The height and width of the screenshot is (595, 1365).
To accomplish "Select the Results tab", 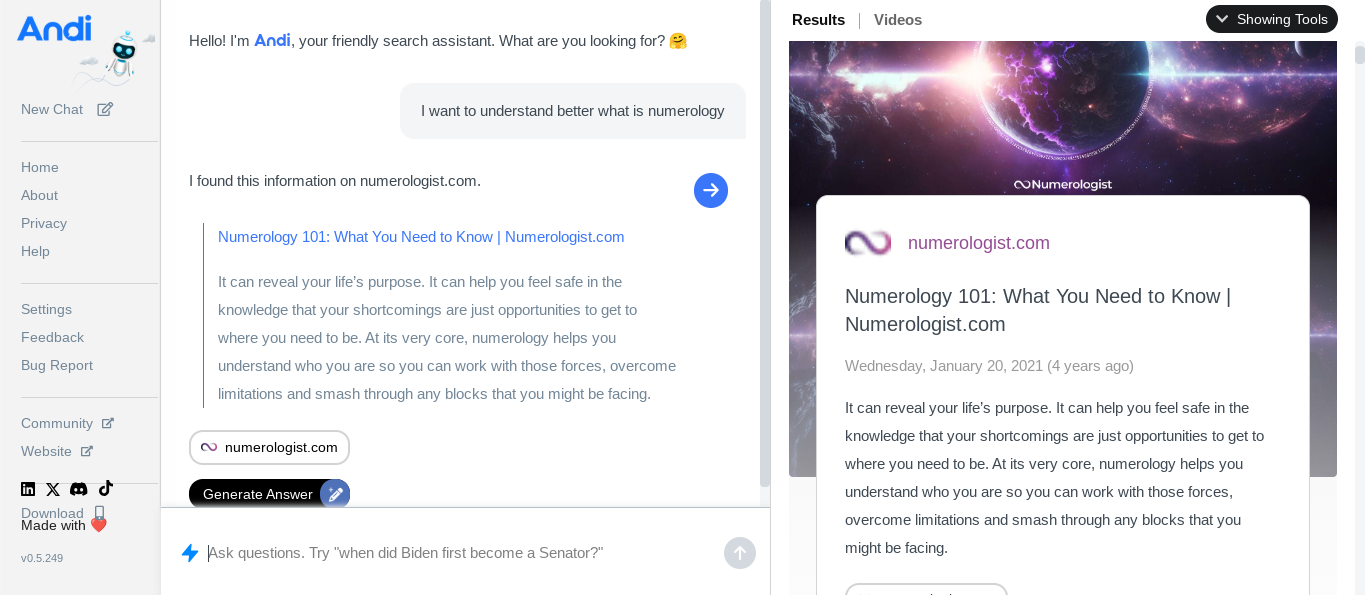I will pos(818,20).
